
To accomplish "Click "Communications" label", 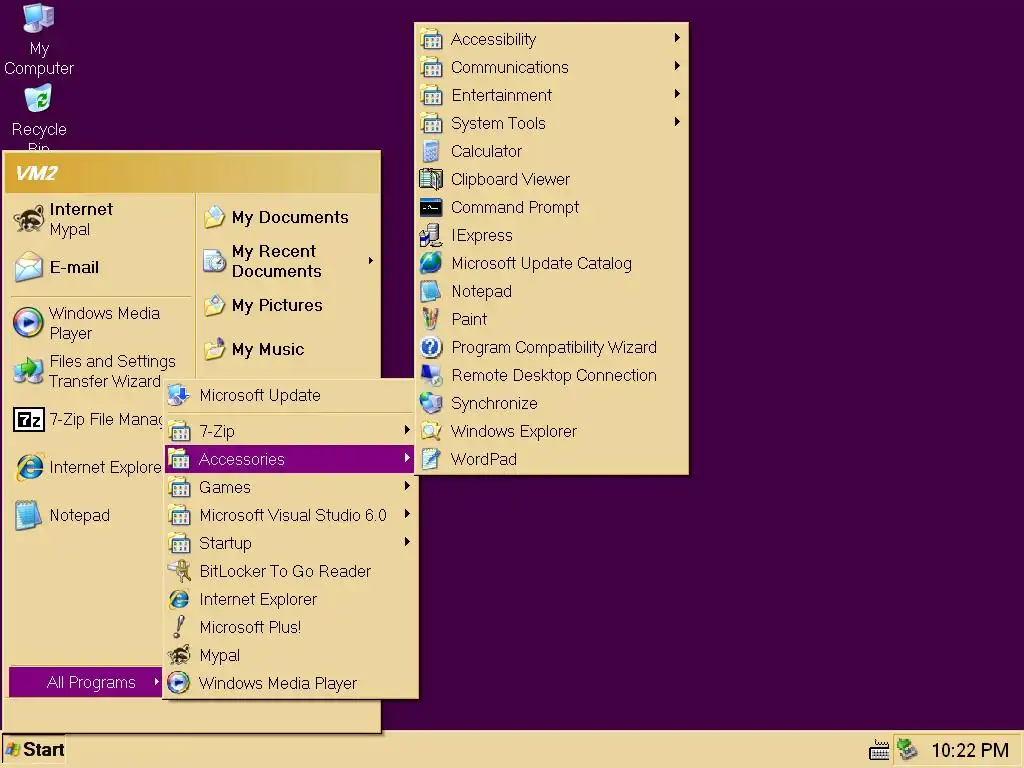I will pyautogui.click(x=509, y=67).
